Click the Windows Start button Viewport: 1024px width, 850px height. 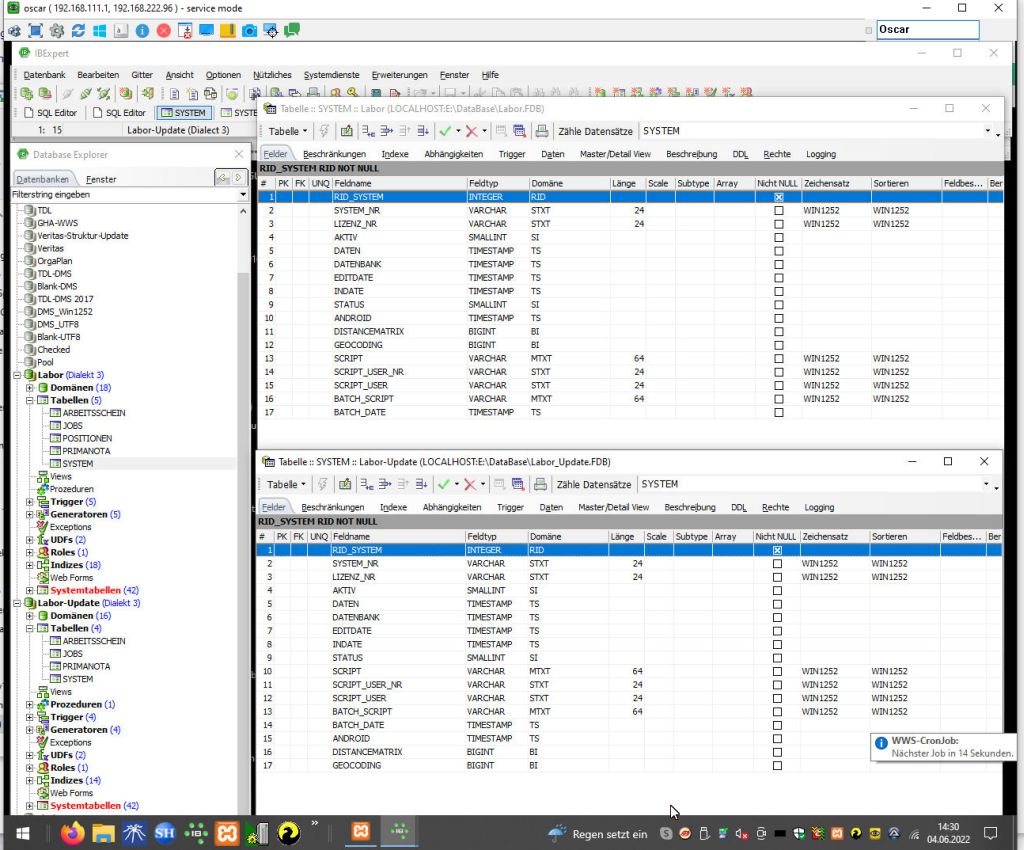coord(23,834)
